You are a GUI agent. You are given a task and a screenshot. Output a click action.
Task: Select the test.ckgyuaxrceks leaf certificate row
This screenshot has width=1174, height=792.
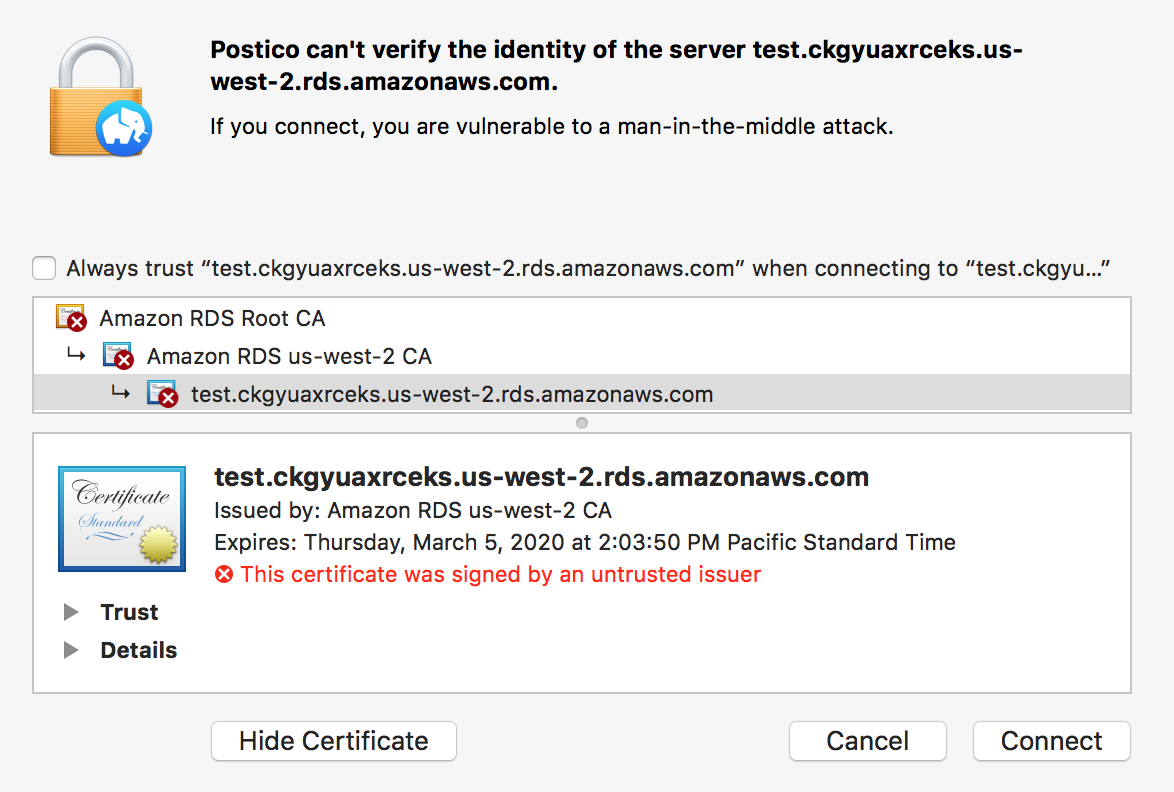click(452, 394)
